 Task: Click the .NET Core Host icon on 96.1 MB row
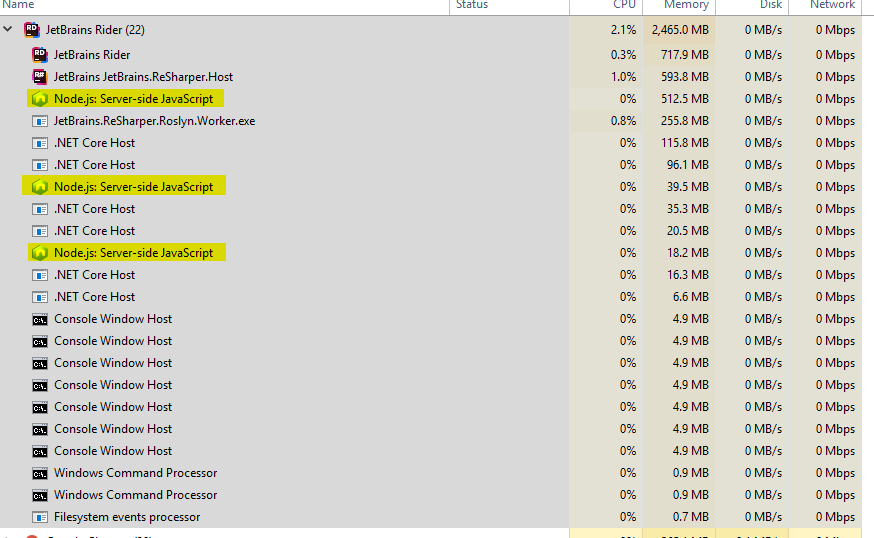[x=40, y=165]
